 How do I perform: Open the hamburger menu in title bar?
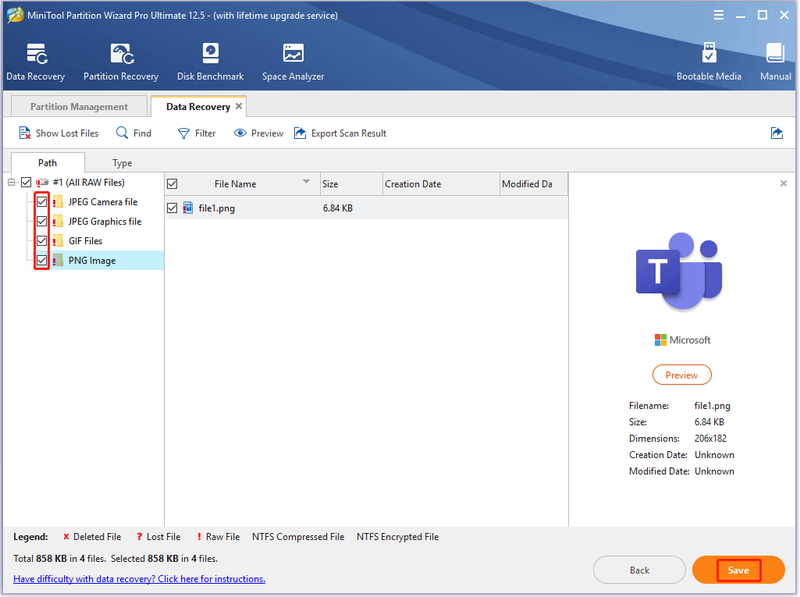(718, 15)
